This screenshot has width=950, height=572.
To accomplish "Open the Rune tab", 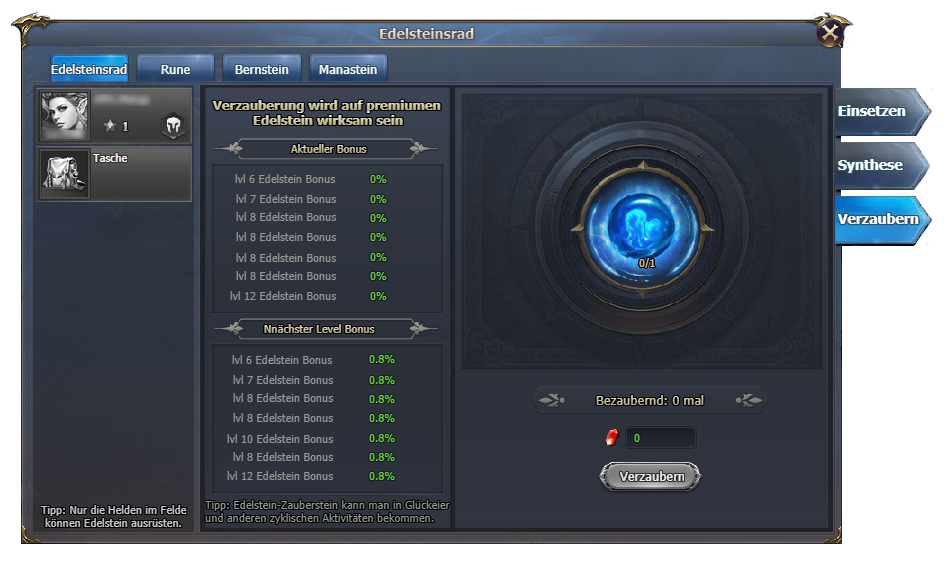I will pos(175,70).
